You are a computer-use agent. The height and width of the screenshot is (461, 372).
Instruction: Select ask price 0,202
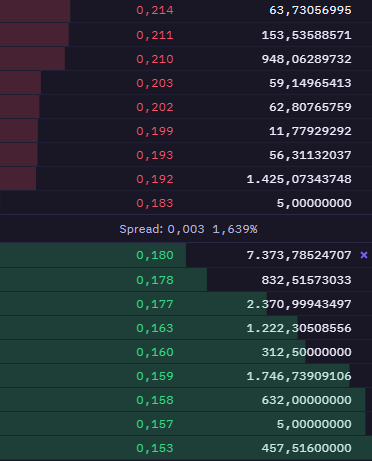(x=155, y=107)
